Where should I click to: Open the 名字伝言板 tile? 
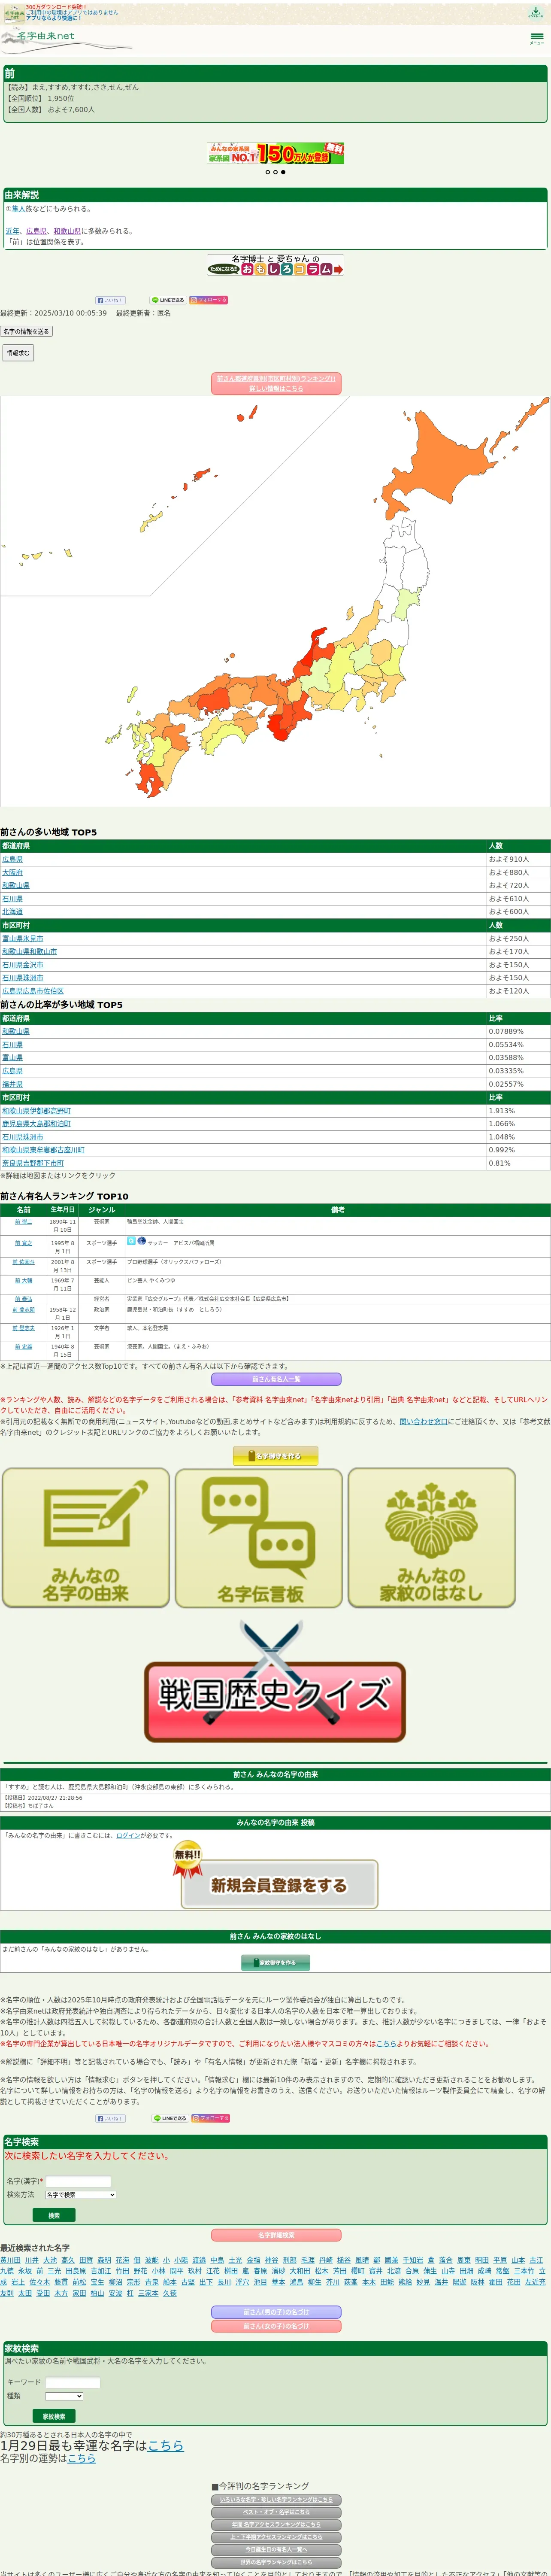[x=259, y=1537]
